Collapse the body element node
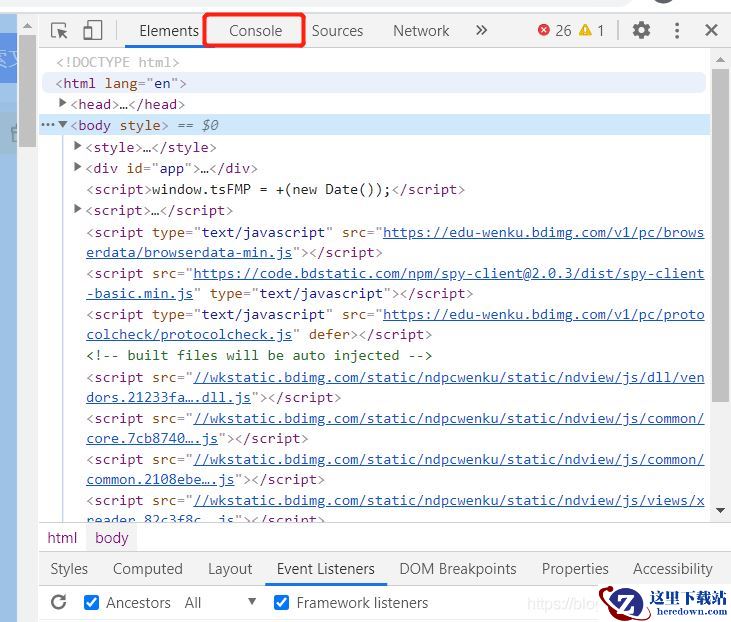Screen dimensions: 731x622 point(63,125)
